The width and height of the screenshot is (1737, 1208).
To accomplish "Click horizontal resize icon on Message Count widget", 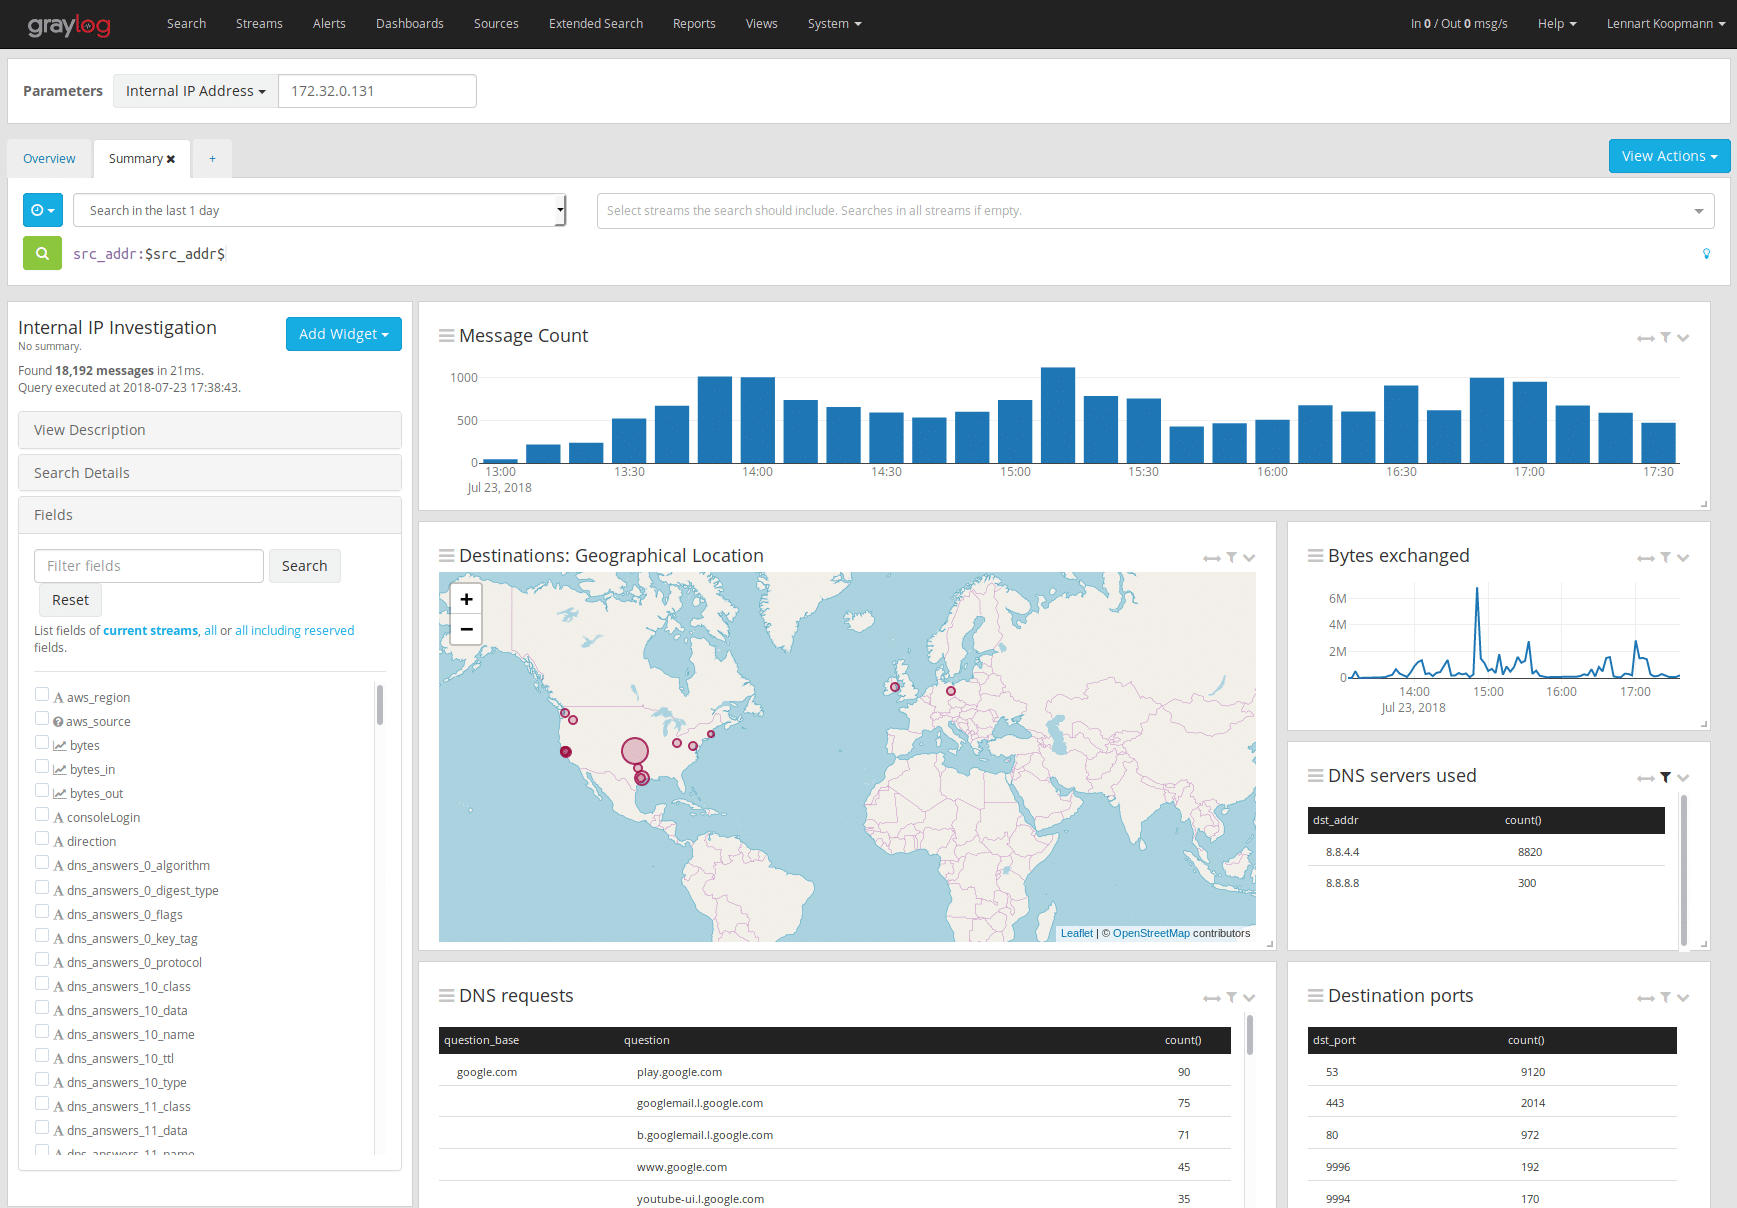I will [x=1645, y=338].
